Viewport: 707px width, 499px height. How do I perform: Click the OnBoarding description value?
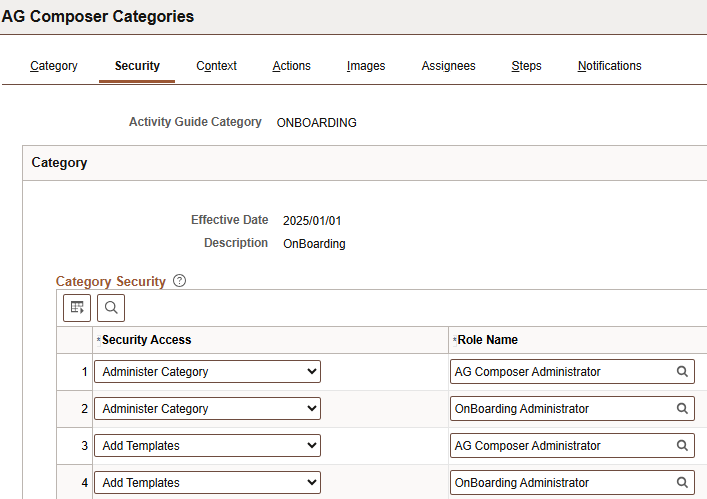click(x=314, y=244)
